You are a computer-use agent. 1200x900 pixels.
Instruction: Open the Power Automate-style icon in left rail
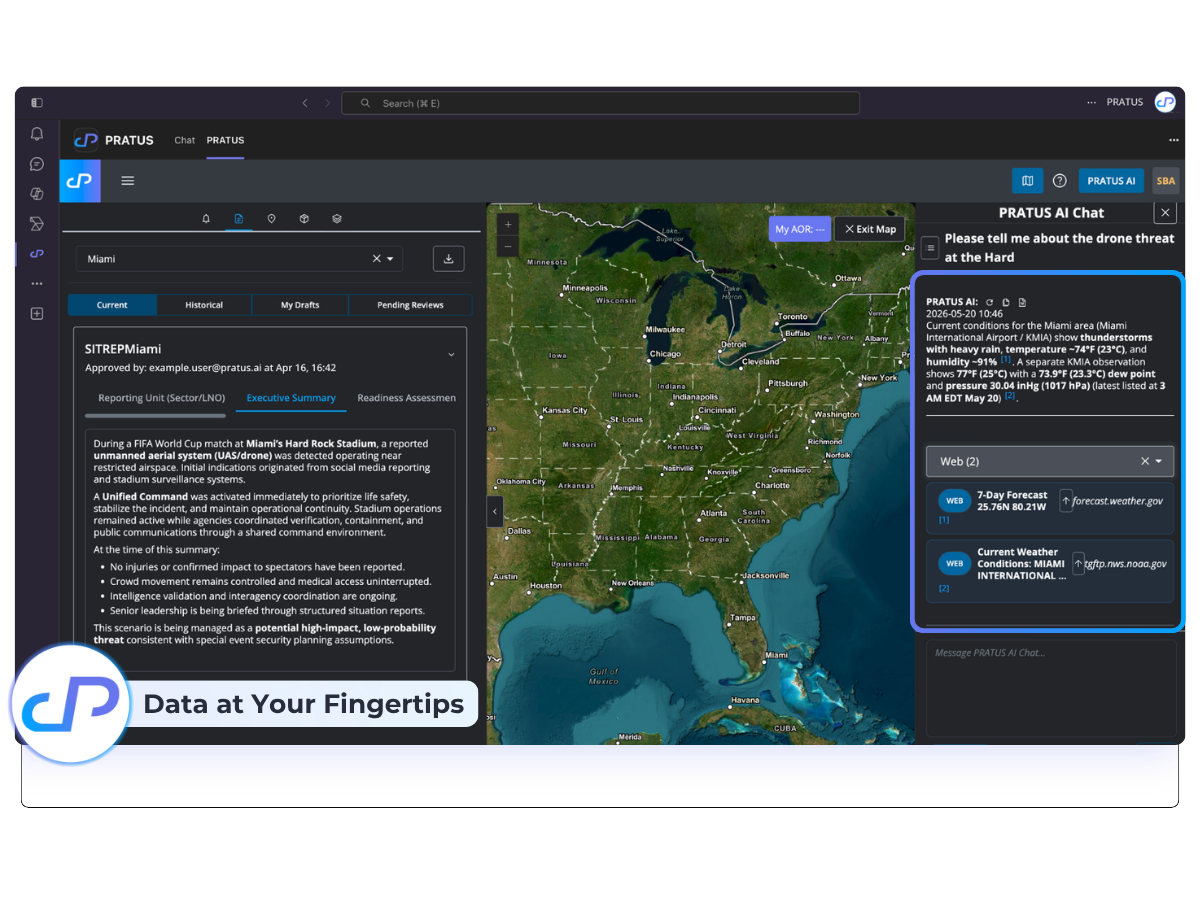pyautogui.click(x=37, y=223)
